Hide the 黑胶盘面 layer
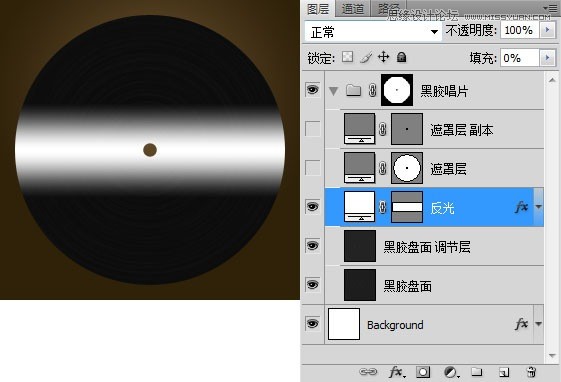 point(312,285)
